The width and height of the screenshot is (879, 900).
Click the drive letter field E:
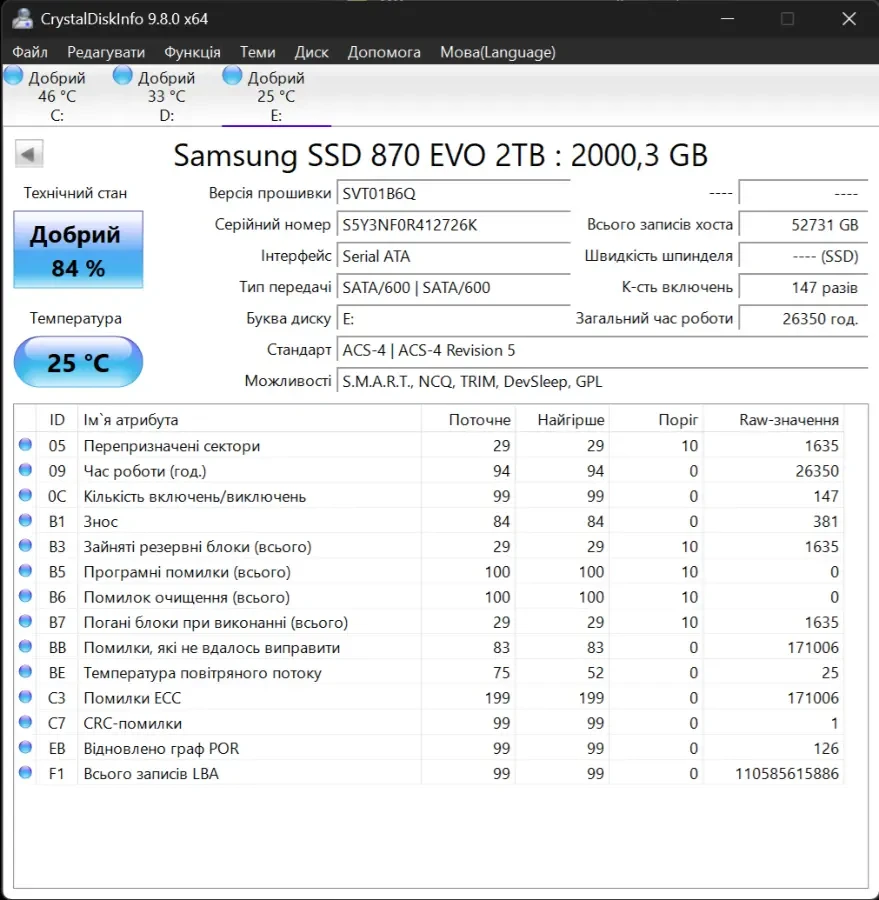pos(453,319)
